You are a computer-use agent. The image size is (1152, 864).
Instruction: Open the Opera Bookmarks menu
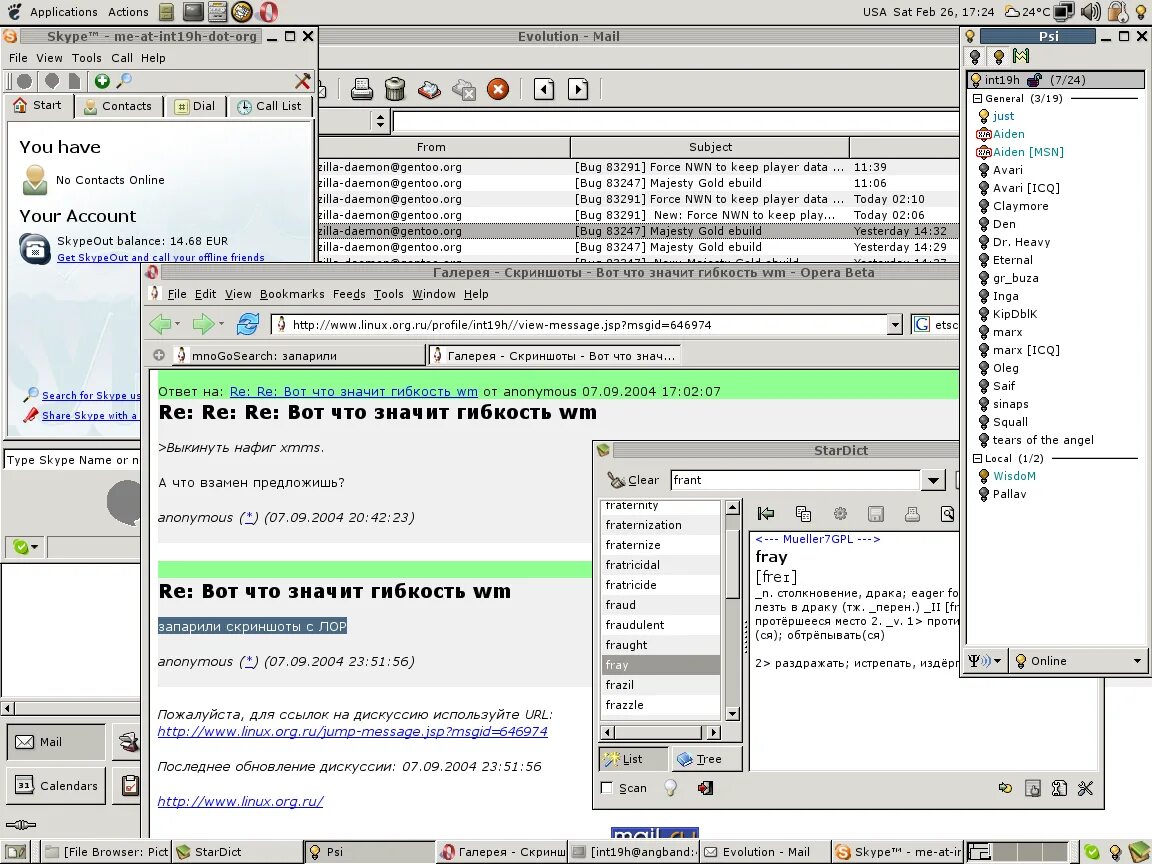[292, 294]
